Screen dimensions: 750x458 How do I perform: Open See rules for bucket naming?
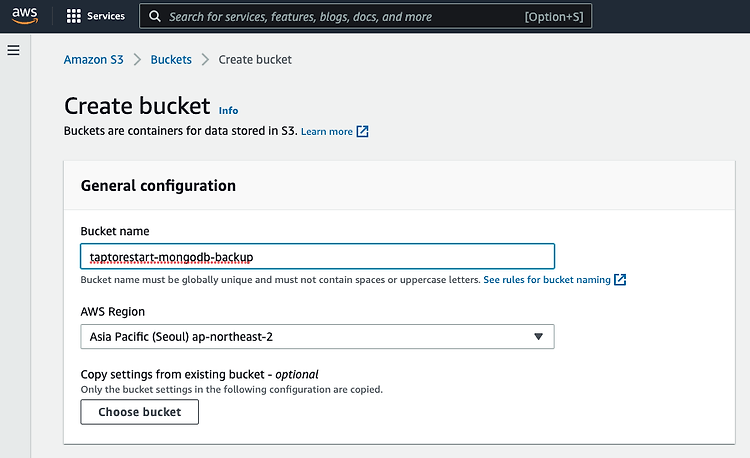click(x=547, y=280)
